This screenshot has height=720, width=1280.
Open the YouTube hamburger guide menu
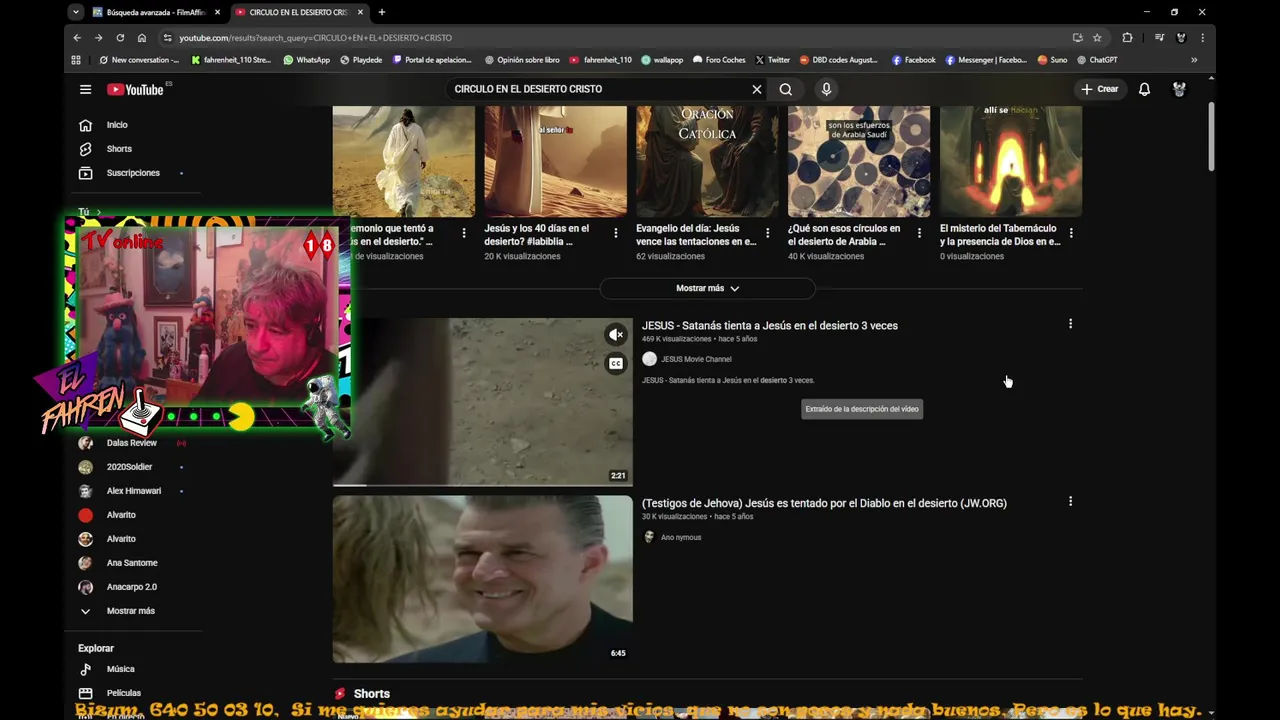click(85, 89)
